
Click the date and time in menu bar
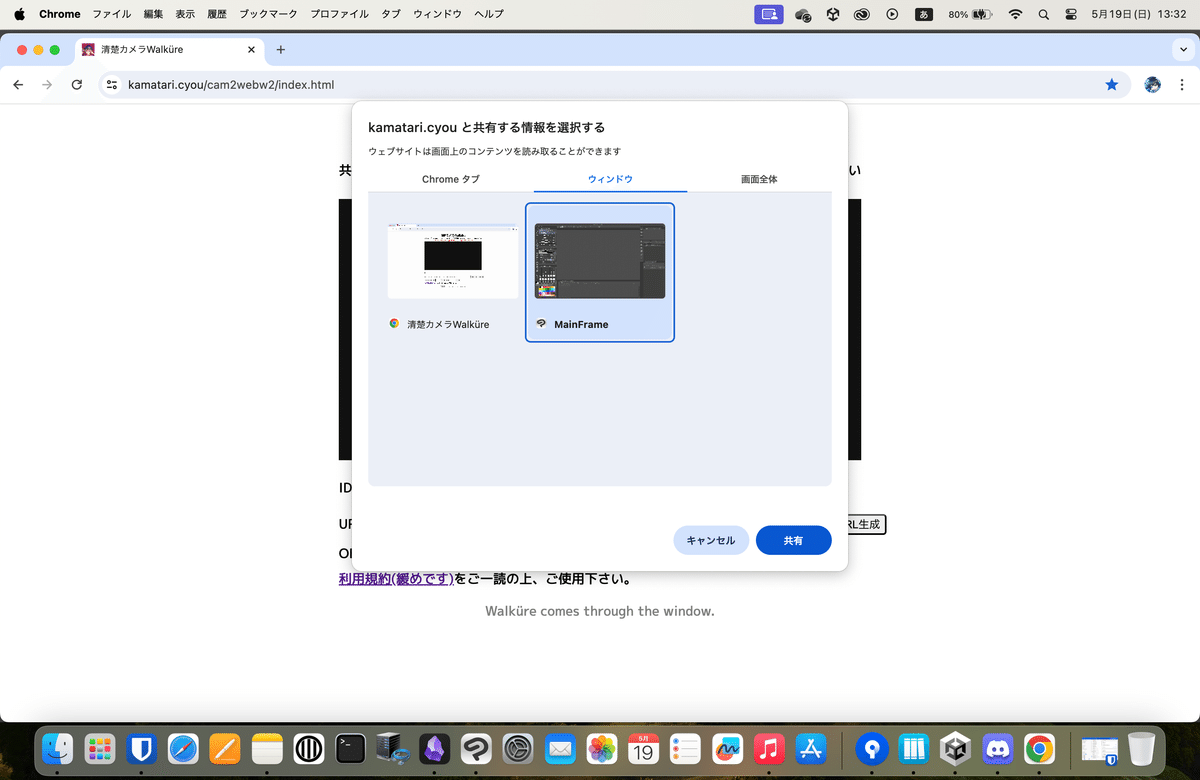1139,14
